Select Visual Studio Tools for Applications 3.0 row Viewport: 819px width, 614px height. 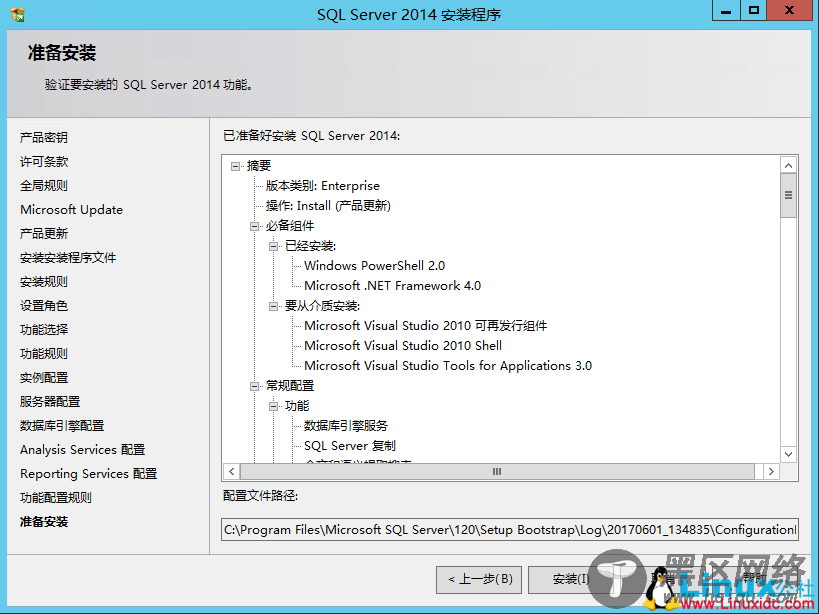[448, 365]
